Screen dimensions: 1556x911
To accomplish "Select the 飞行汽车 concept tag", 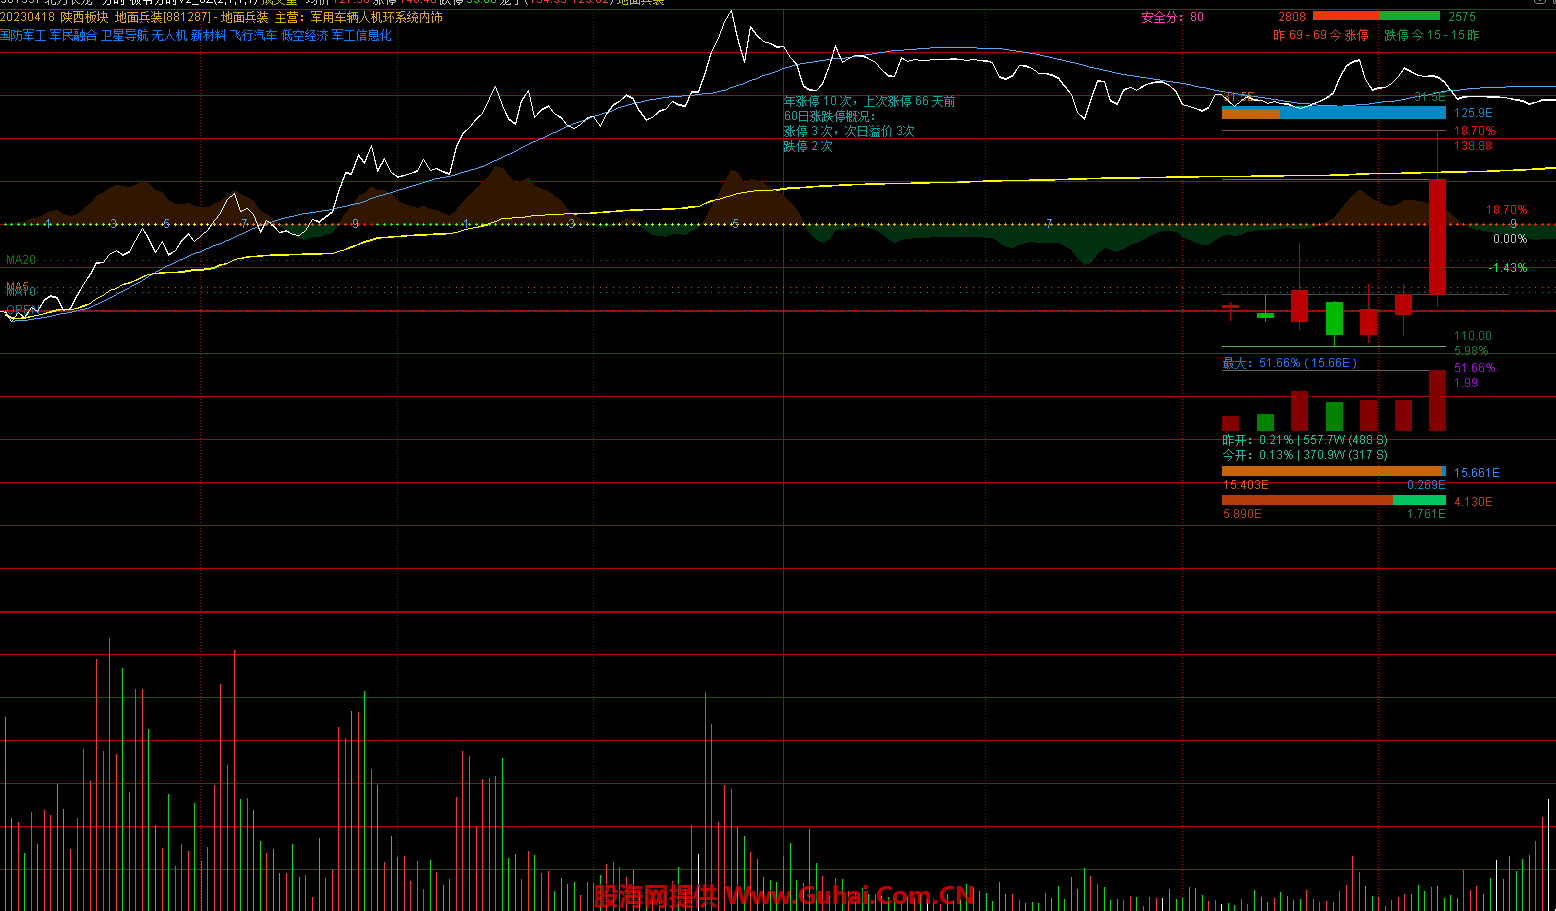I will pyautogui.click(x=254, y=36).
